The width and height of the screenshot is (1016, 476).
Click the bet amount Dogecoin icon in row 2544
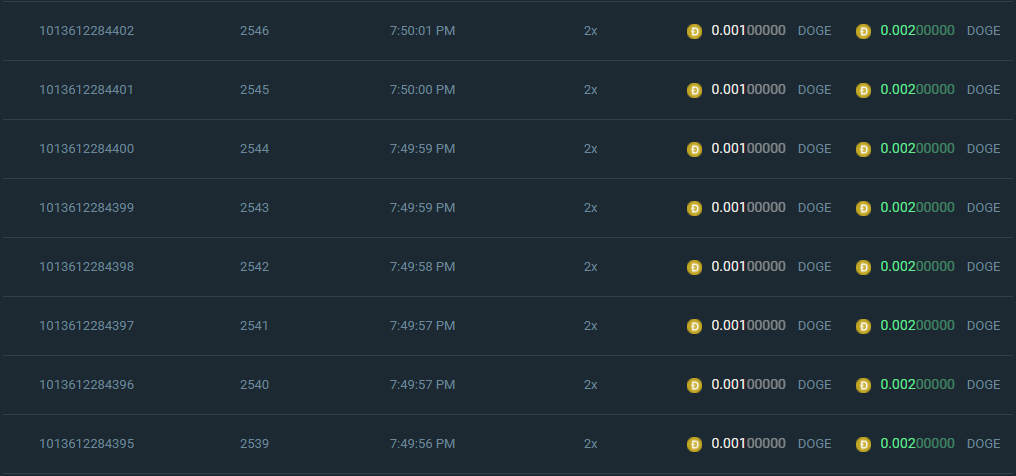coord(694,149)
